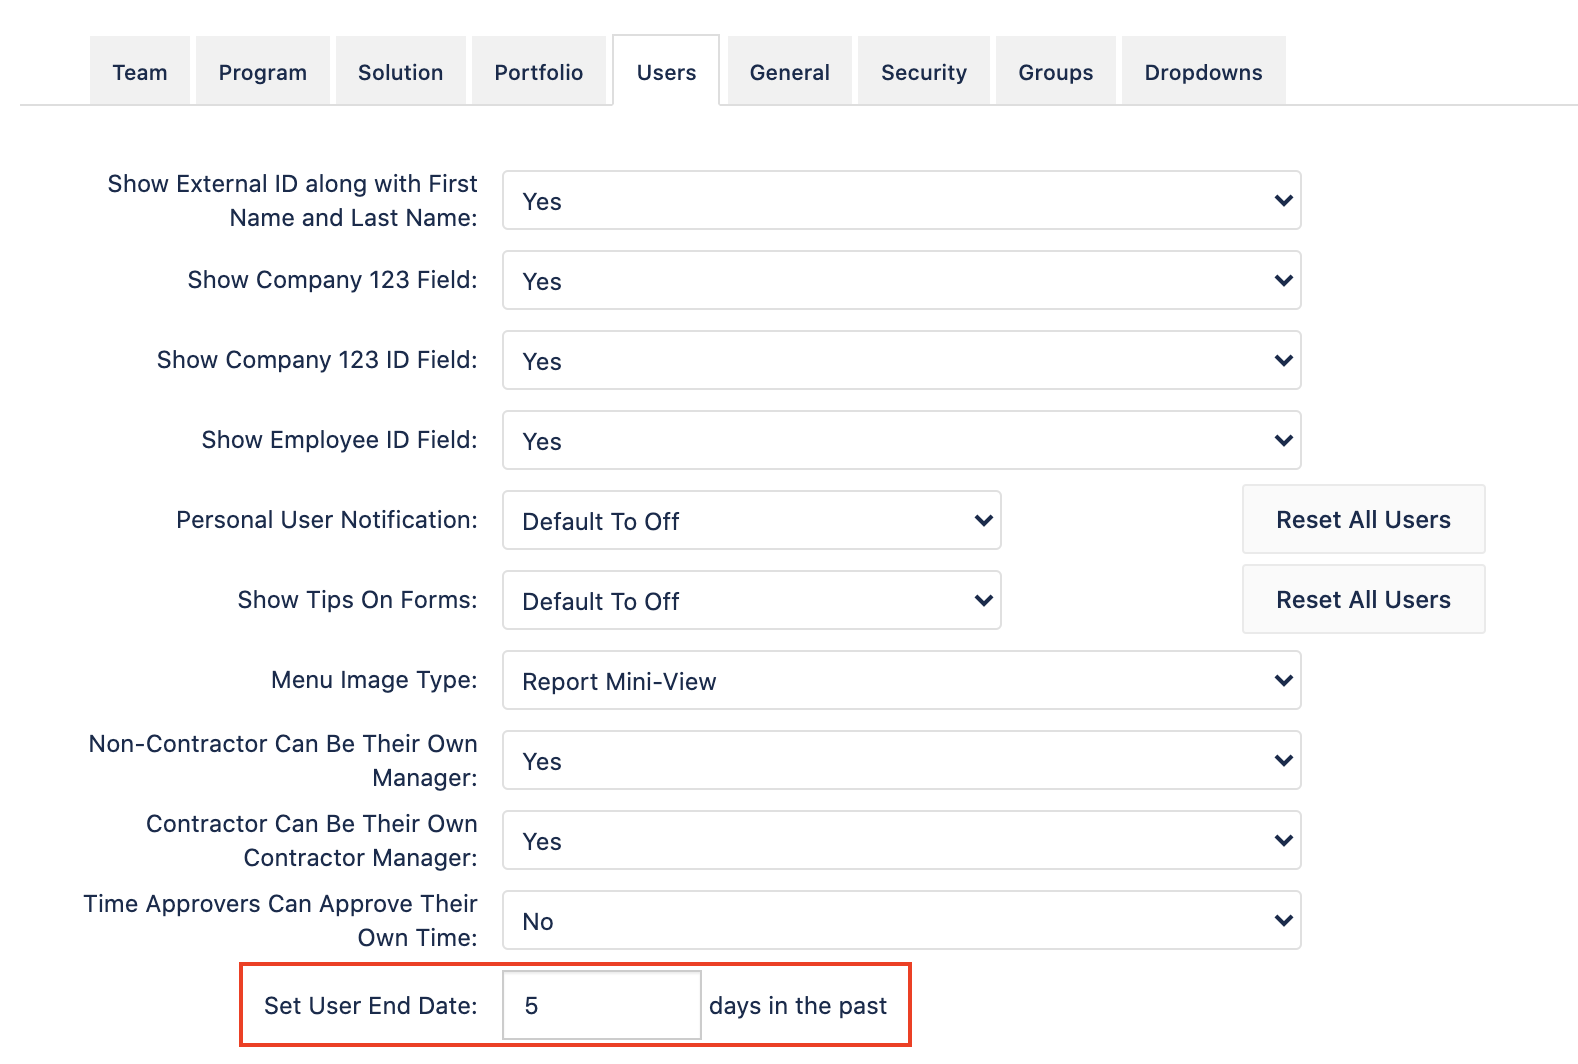Switch to the Security tab
Image resolution: width=1578 pixels, height=1064 pixels.
coord(924,71)
